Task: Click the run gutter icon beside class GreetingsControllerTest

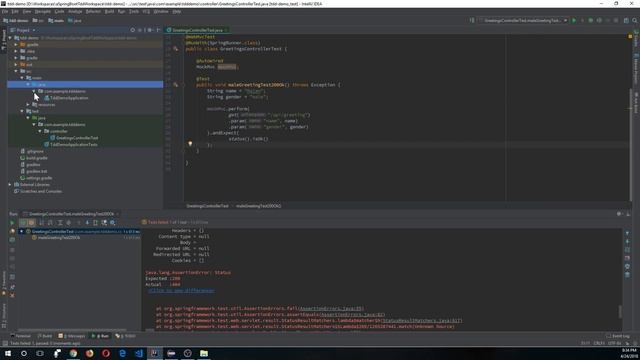Action: click(176, 49)
